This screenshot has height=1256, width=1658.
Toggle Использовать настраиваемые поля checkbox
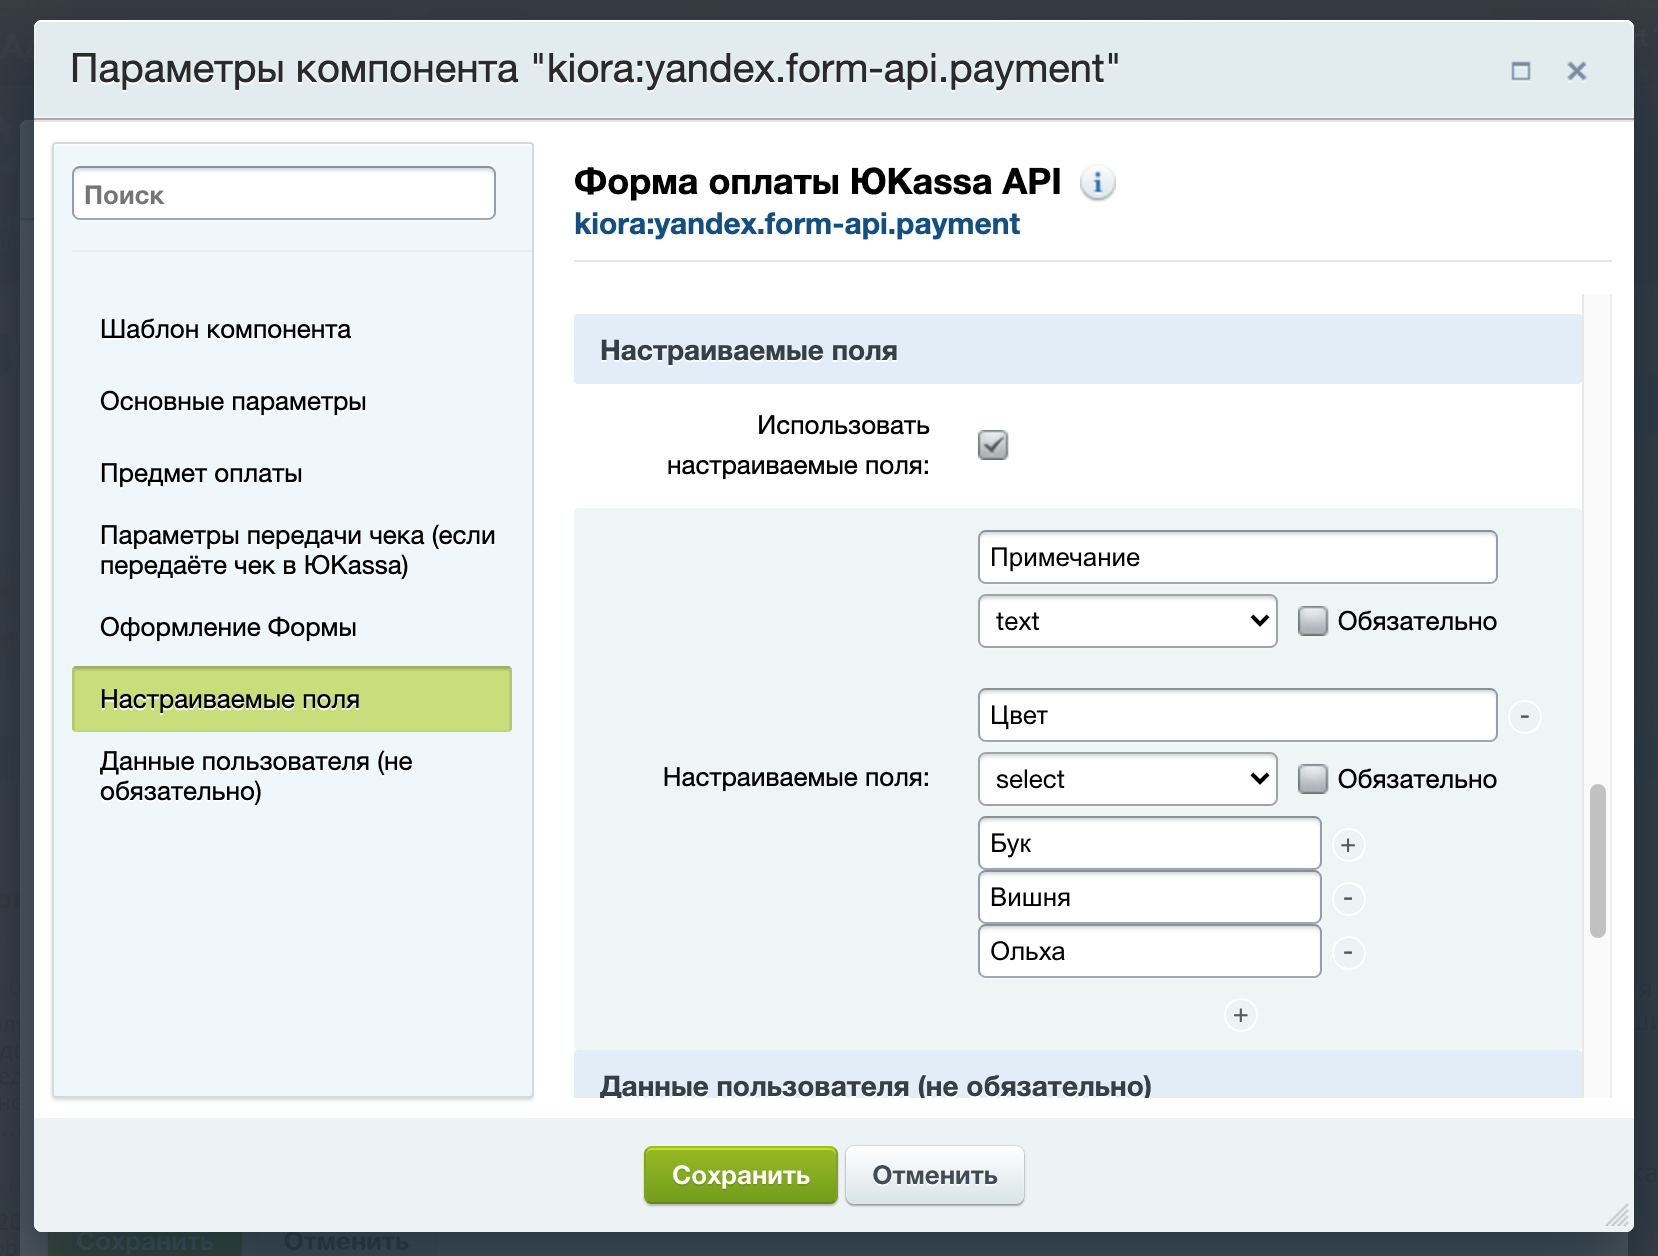click(993, 445)
